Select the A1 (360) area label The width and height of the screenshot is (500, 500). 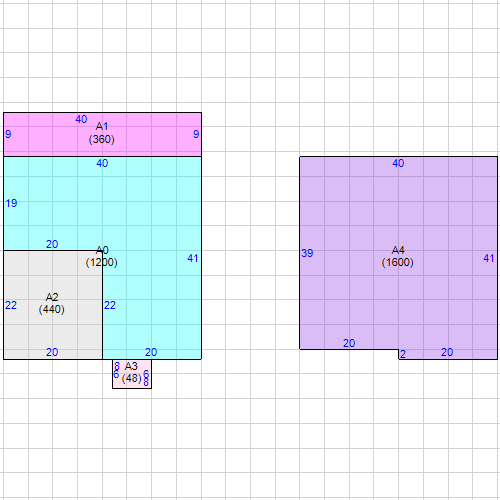pyautogui.click(x=102, y=133)
